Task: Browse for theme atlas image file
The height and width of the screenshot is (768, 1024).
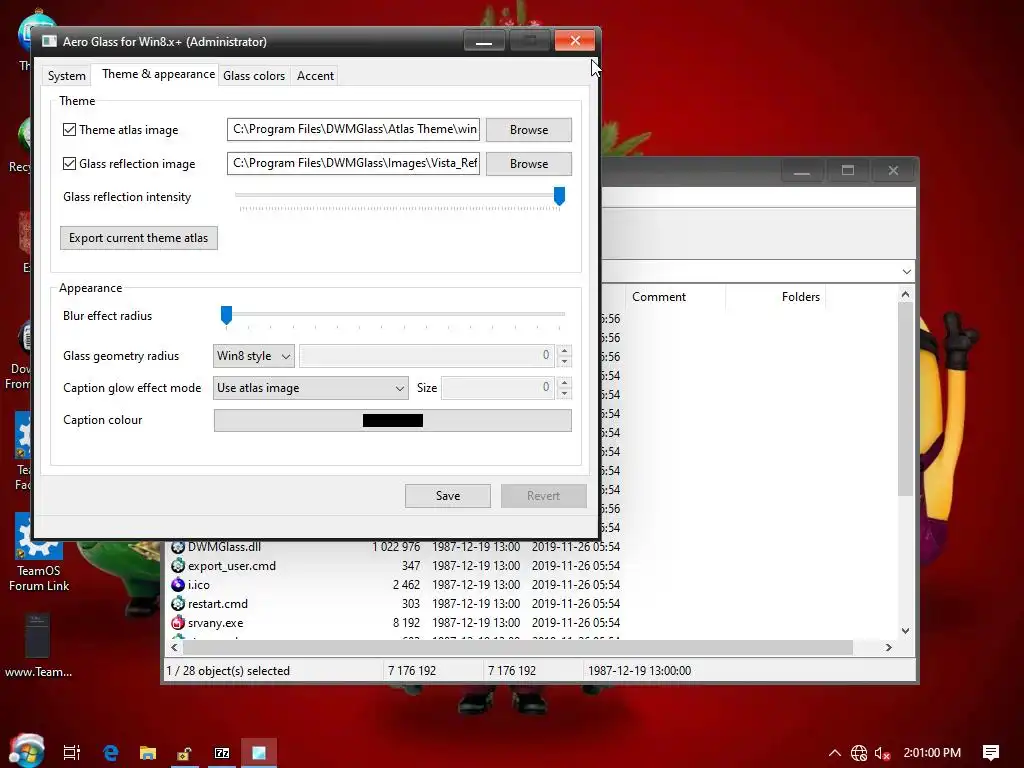Action: 528,129
